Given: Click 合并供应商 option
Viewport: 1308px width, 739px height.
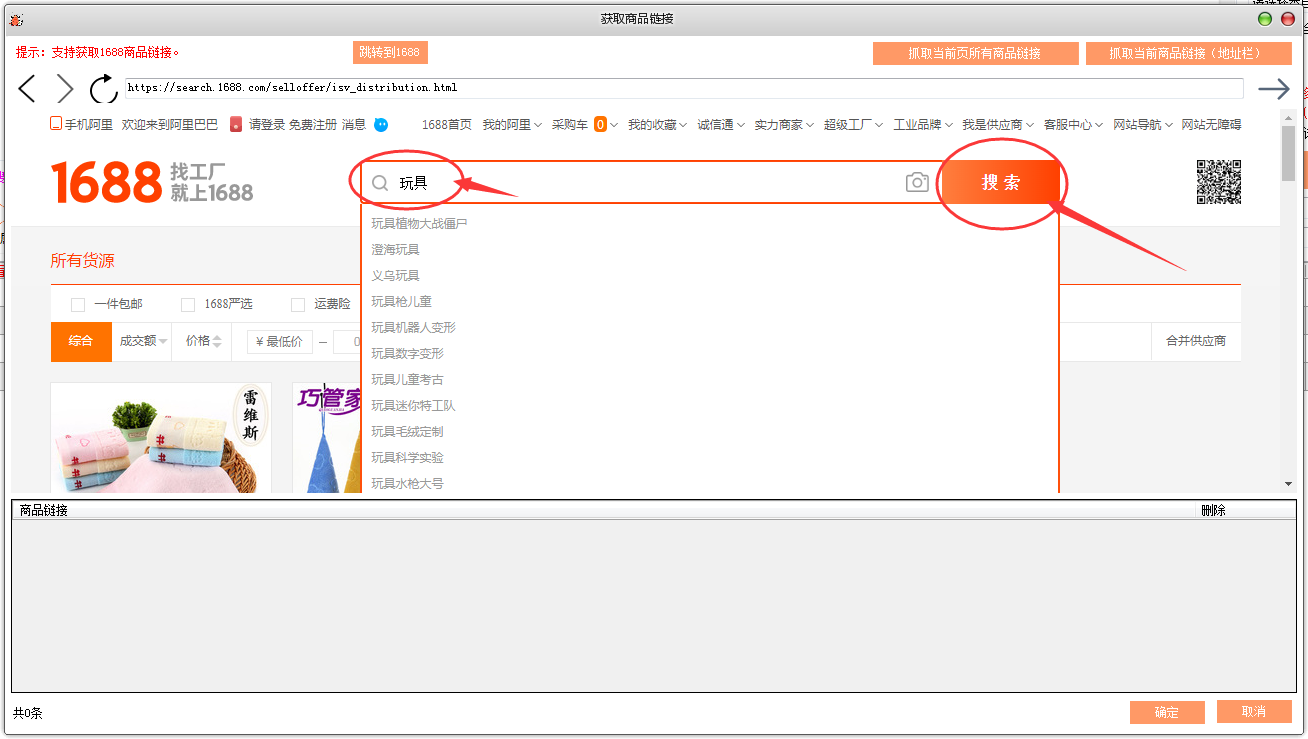Looking at the screenshot, I should pyautogui.click(x=1196, y=341).
